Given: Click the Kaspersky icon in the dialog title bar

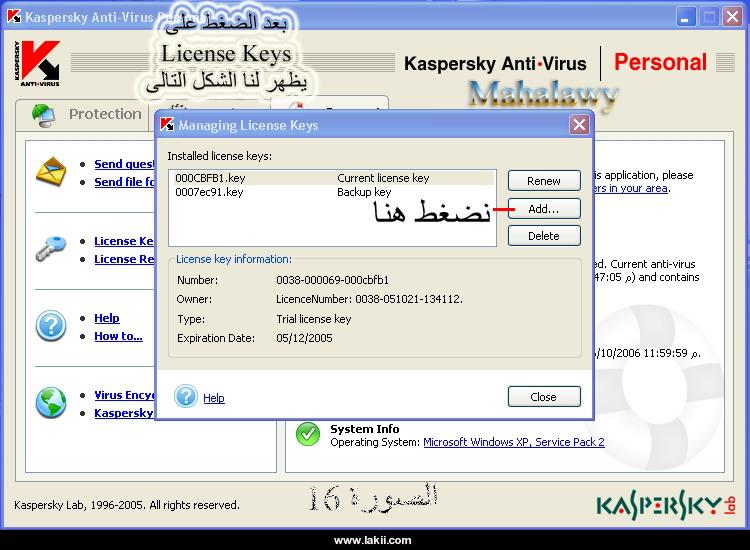Looking at the screenshot, I should point(167,124).
